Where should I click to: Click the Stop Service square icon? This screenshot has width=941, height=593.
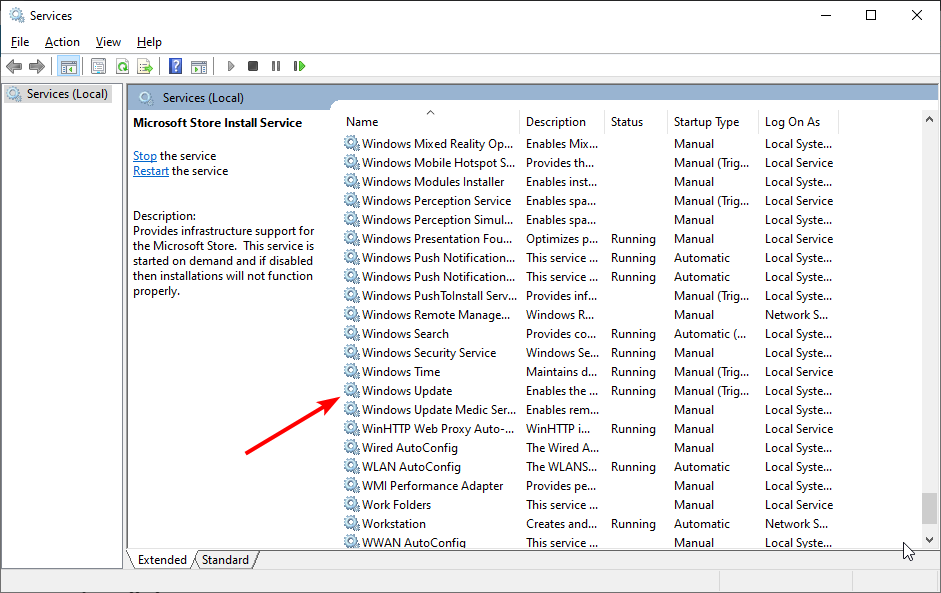pyautogui.click(x=253, y=66)
